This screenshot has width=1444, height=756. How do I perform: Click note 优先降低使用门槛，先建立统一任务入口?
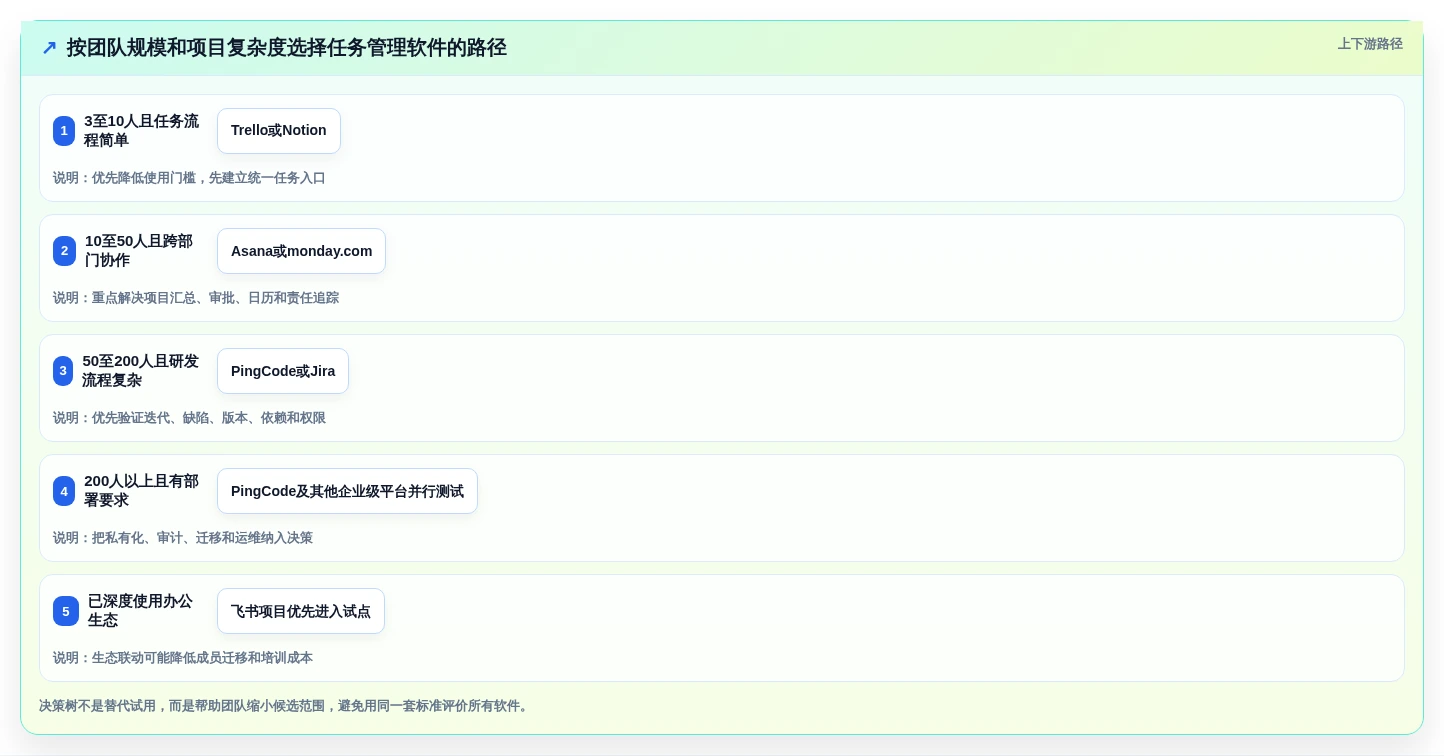(x=189, y=178)
